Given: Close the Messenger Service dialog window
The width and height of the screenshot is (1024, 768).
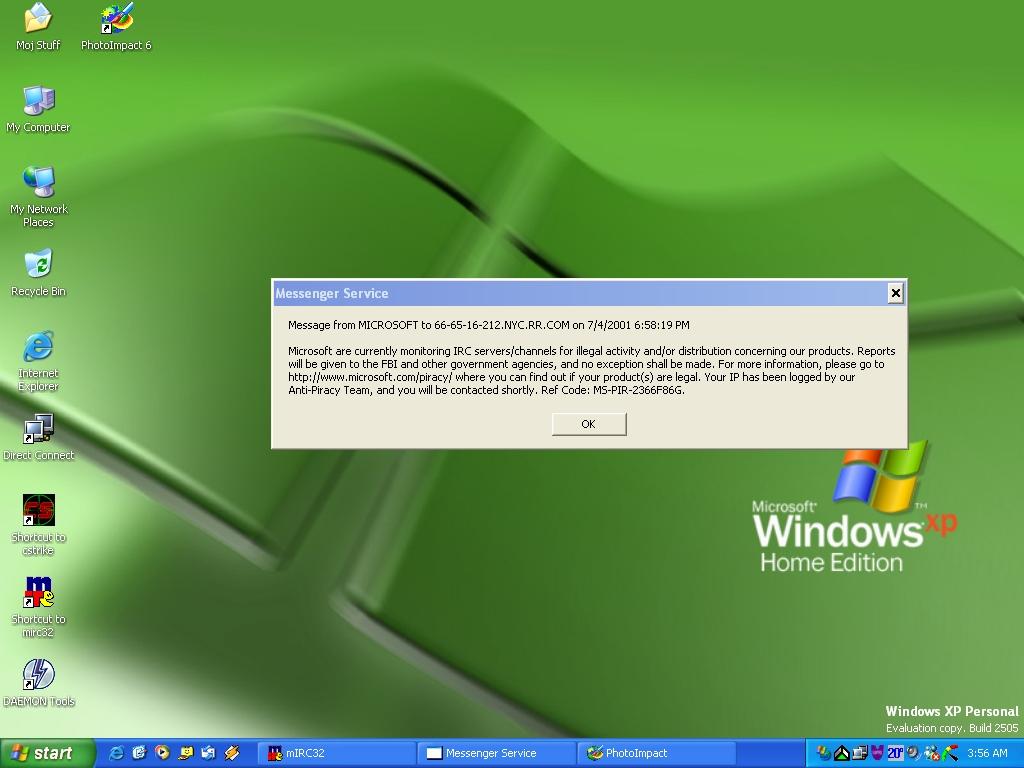Looking at the screenshot, I should pos(895,293).
